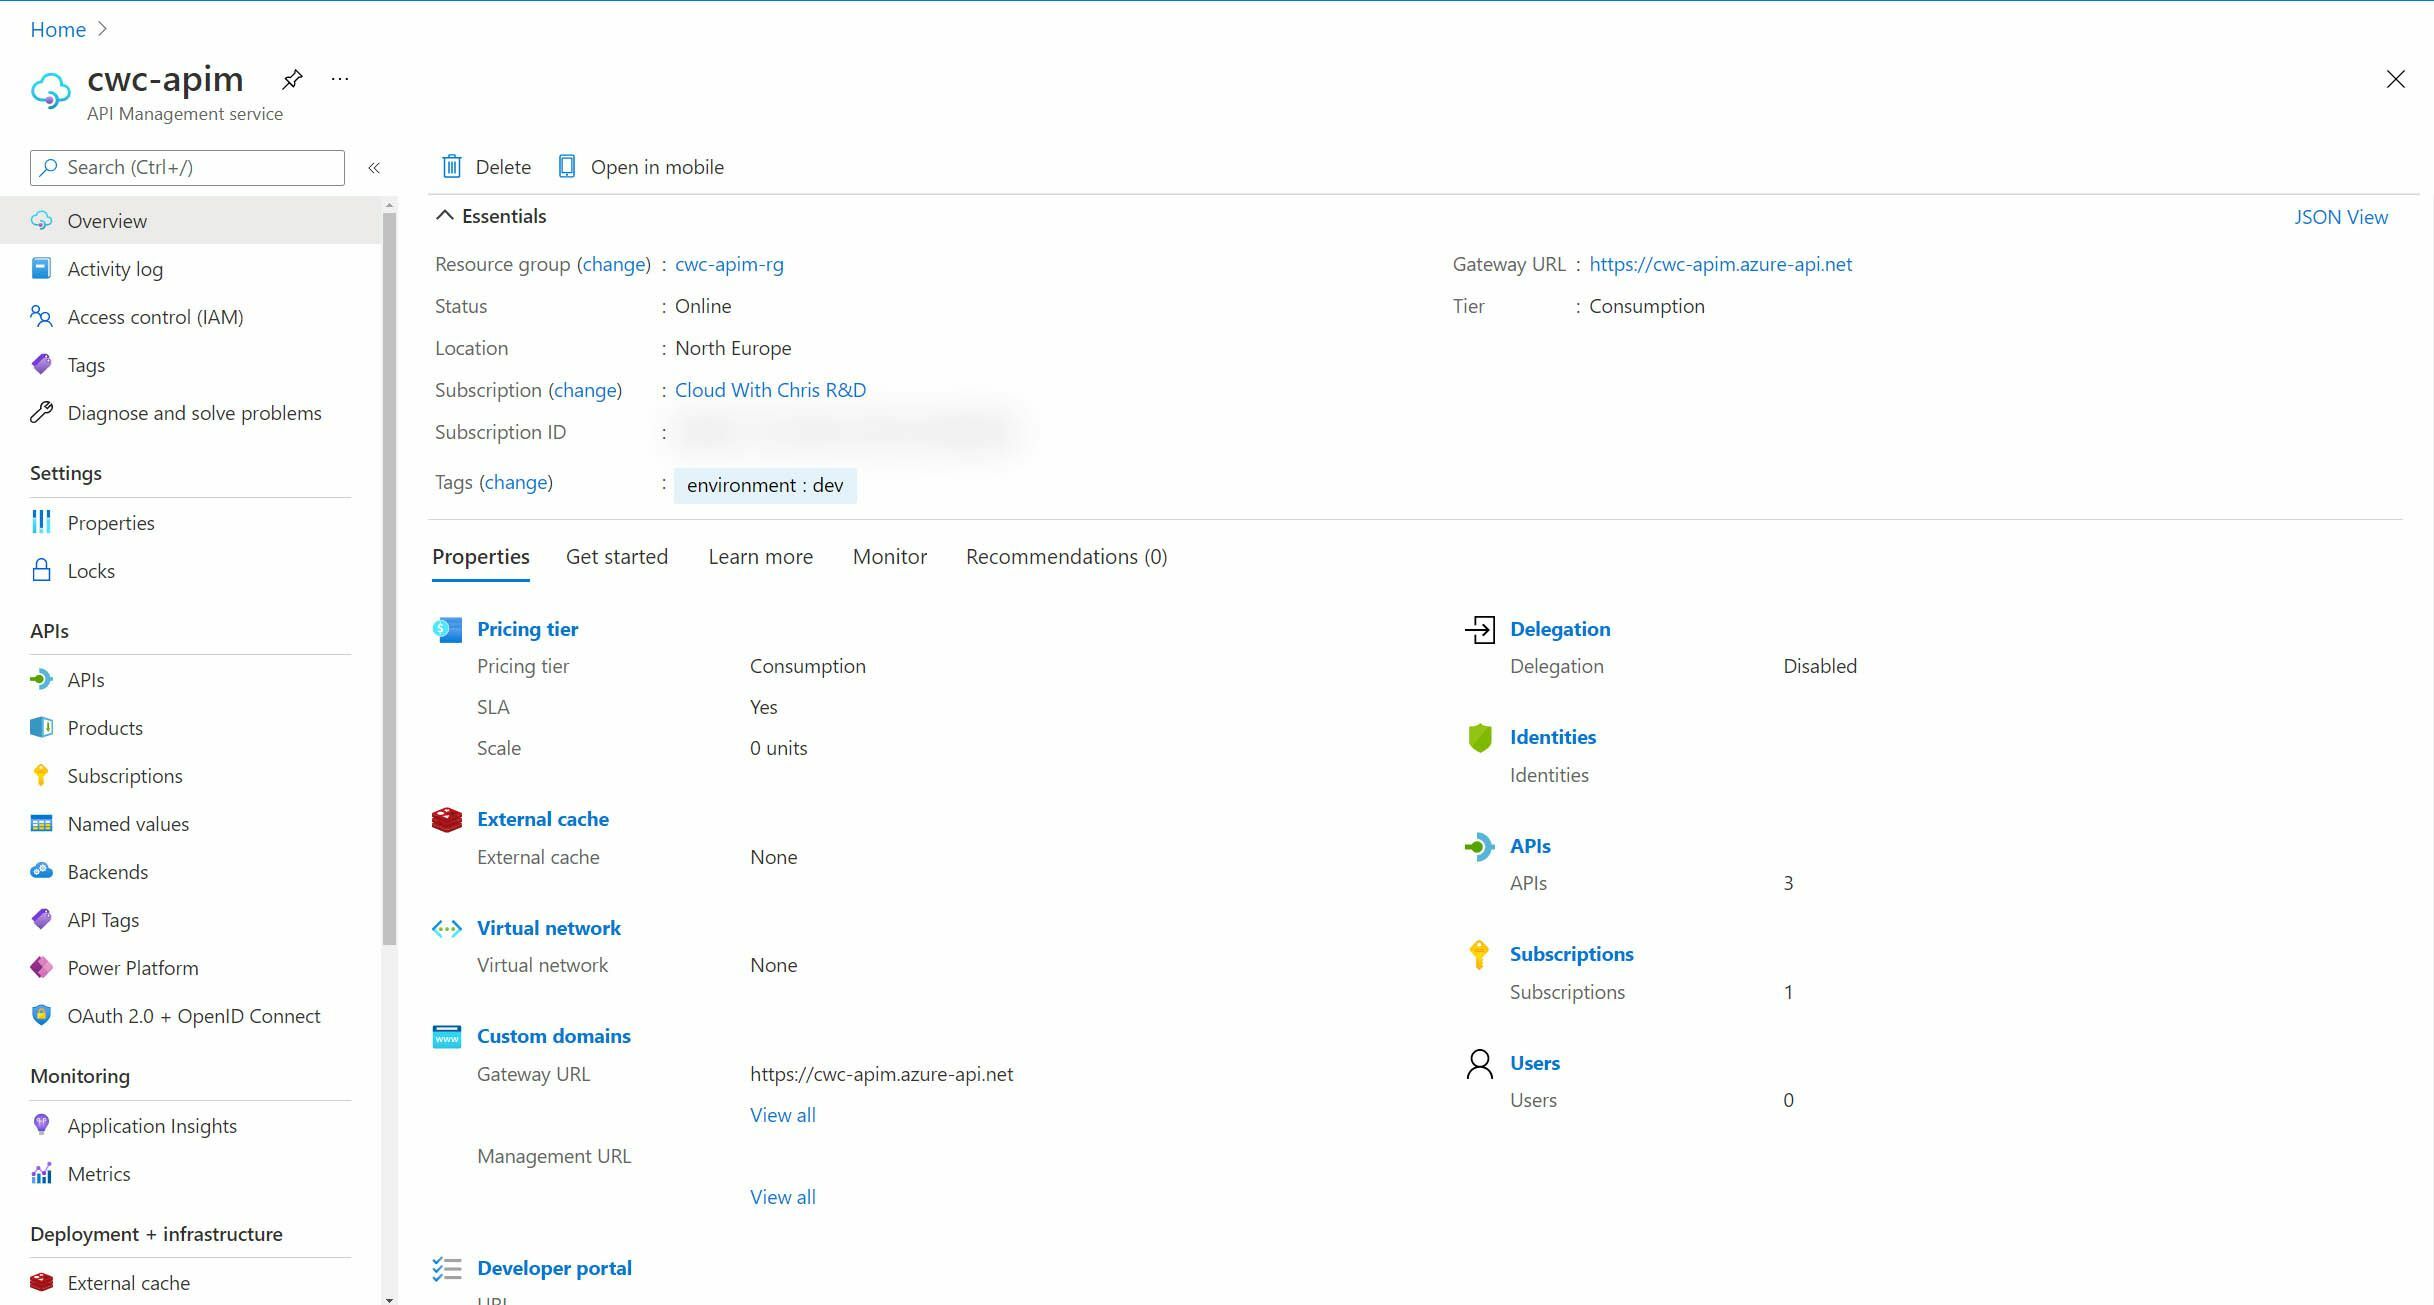This screenshot has height=1305, width=2434.
Task: Open the ellipsis more options menu
Action: [339, 79]
